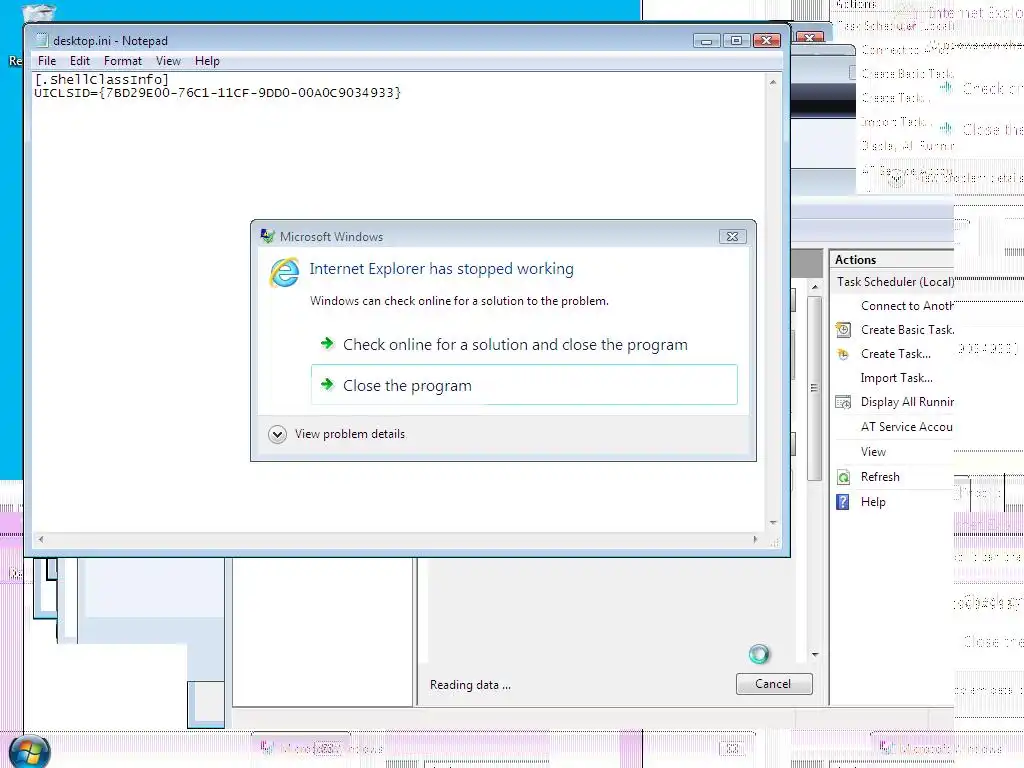
Task: Click the spinning progress indicator above Cancel
Action: pyautogui.click(x=759, y=654)
